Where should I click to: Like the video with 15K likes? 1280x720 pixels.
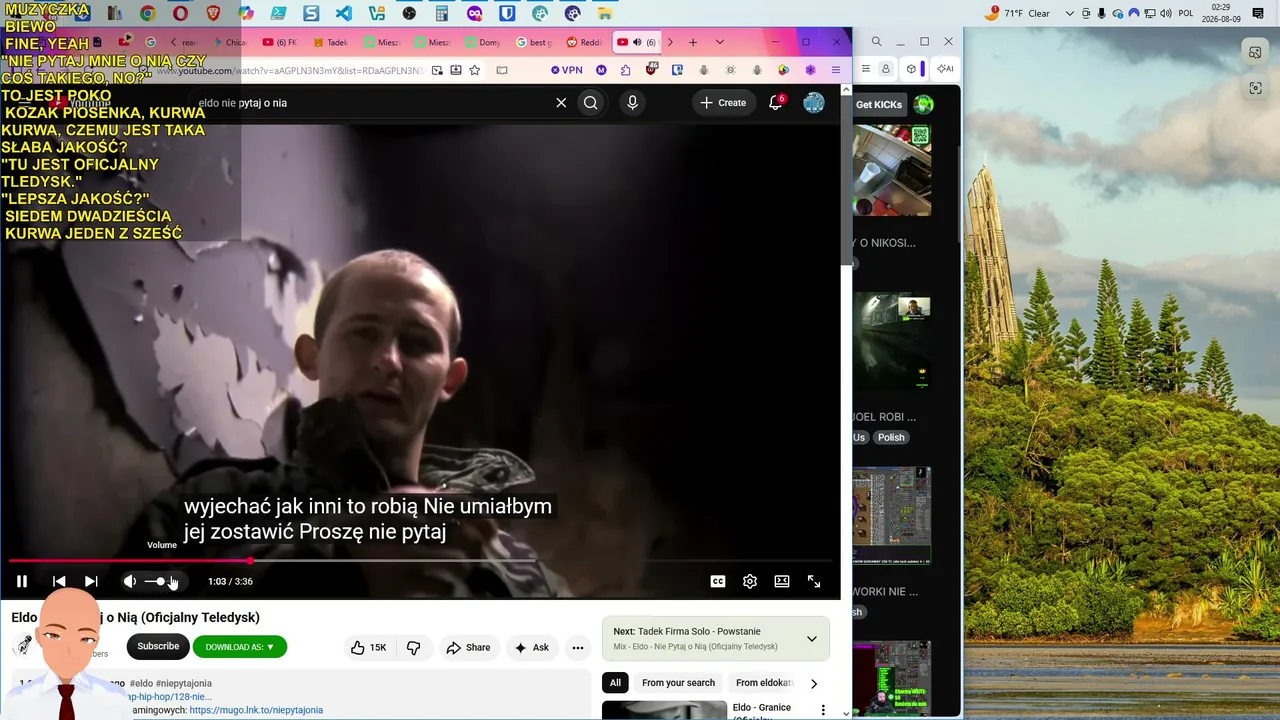click(x=368, y=648)
